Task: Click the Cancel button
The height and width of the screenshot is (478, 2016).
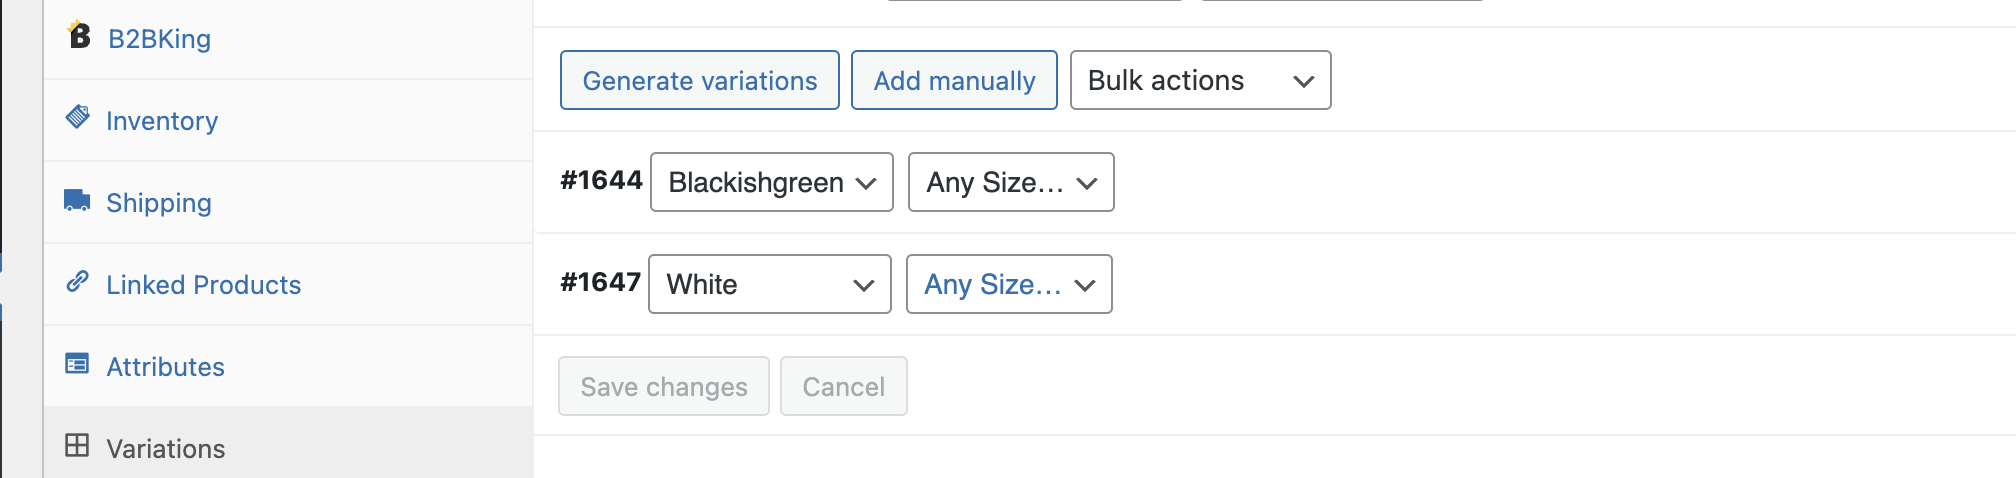Action: click(x=843, y=386)
